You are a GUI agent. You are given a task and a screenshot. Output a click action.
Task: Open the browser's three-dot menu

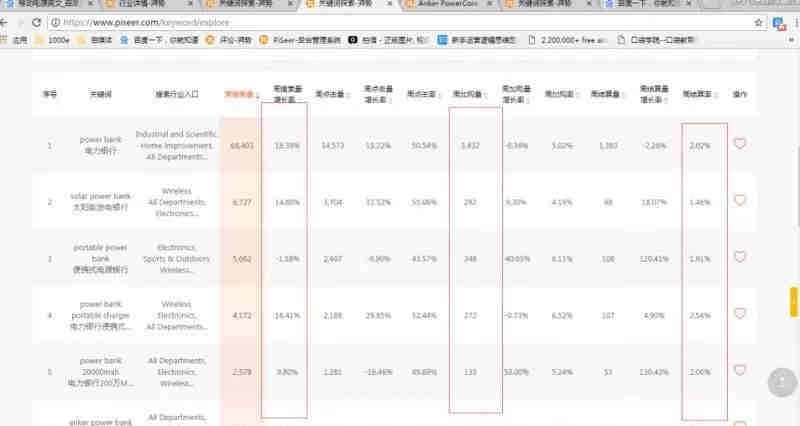coord(796,22)
